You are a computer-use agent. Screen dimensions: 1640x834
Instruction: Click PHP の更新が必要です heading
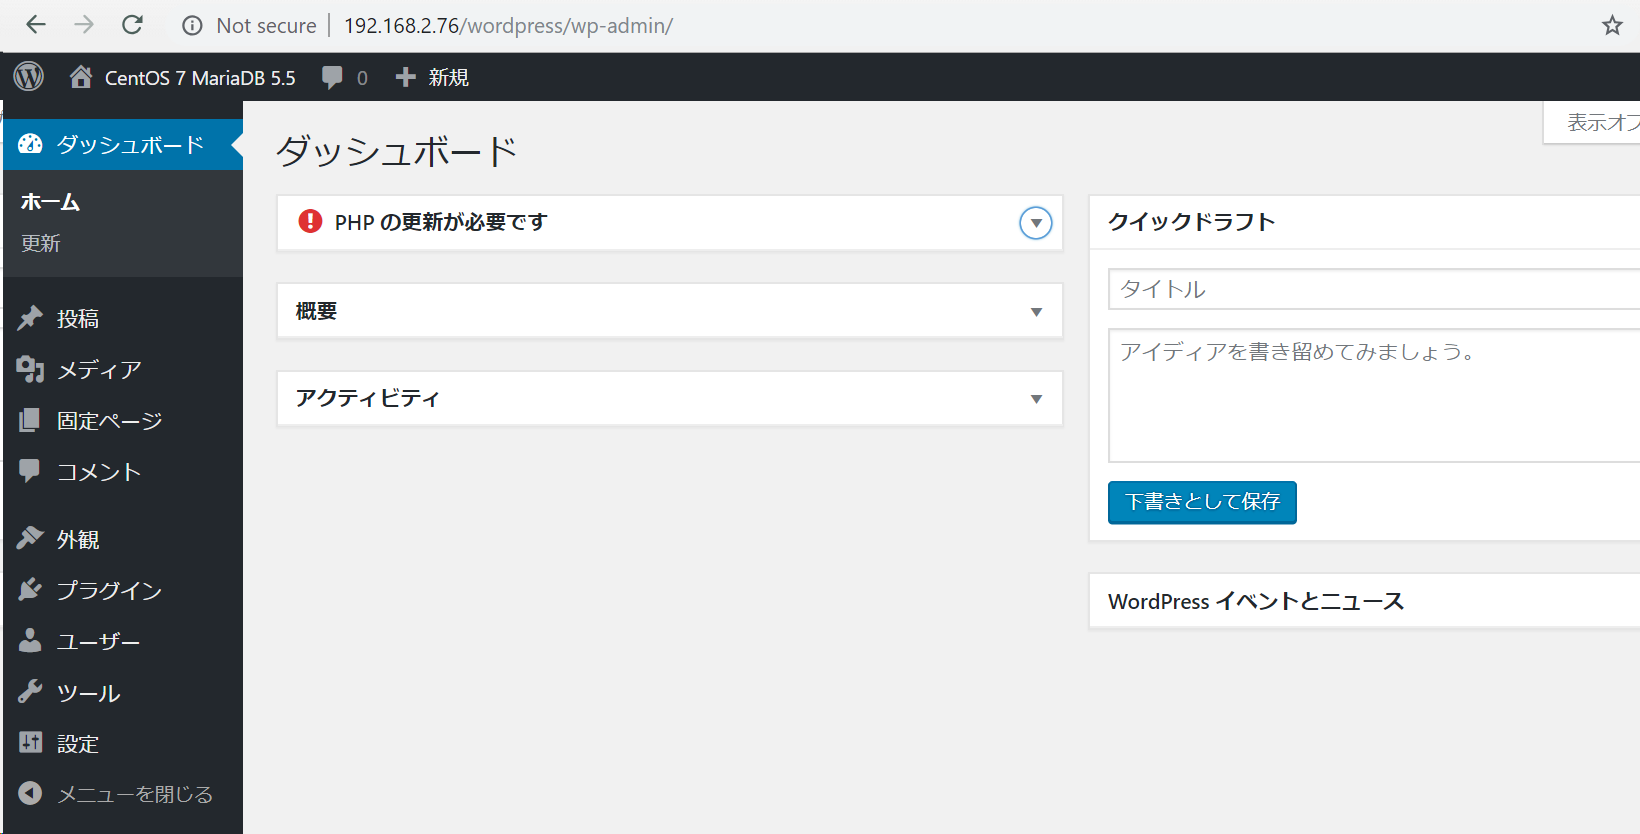441,222
